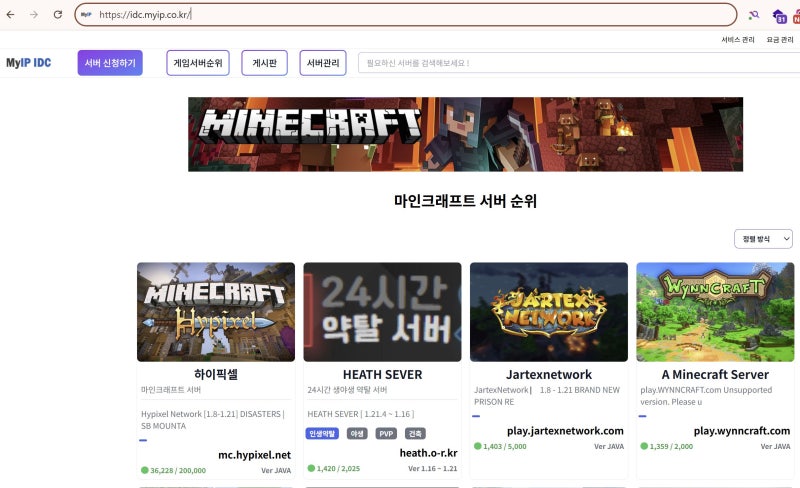800x488 pixels.
Task: Open the 게시판 menu
Action: (264, 63)
